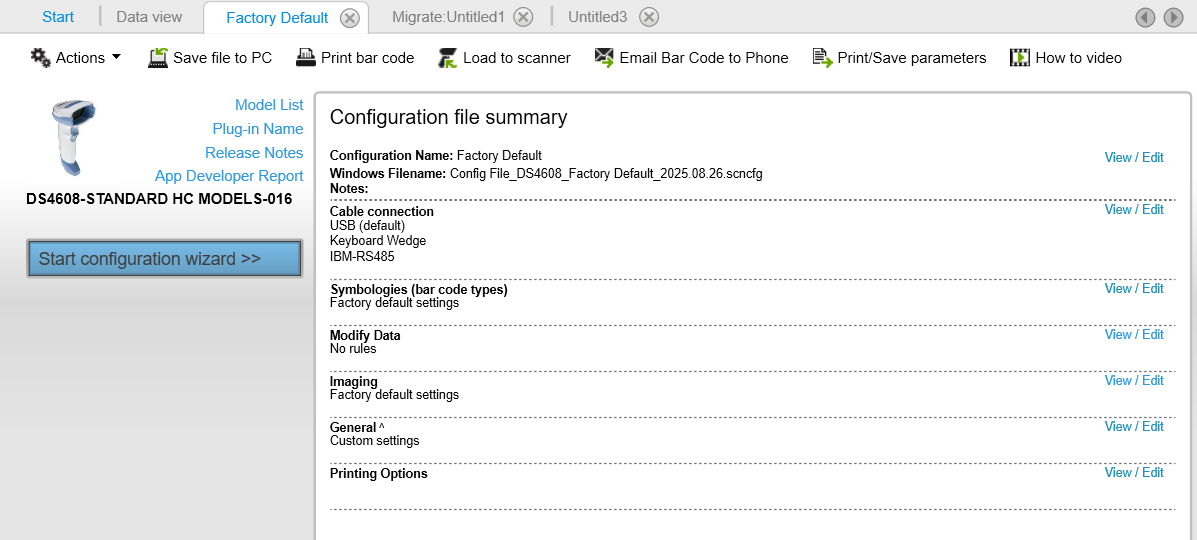Image resolution: width=1197 pixels, height=540 pixels.
Task: Close the Untitled3 tab
Action: tap(649, 17)
